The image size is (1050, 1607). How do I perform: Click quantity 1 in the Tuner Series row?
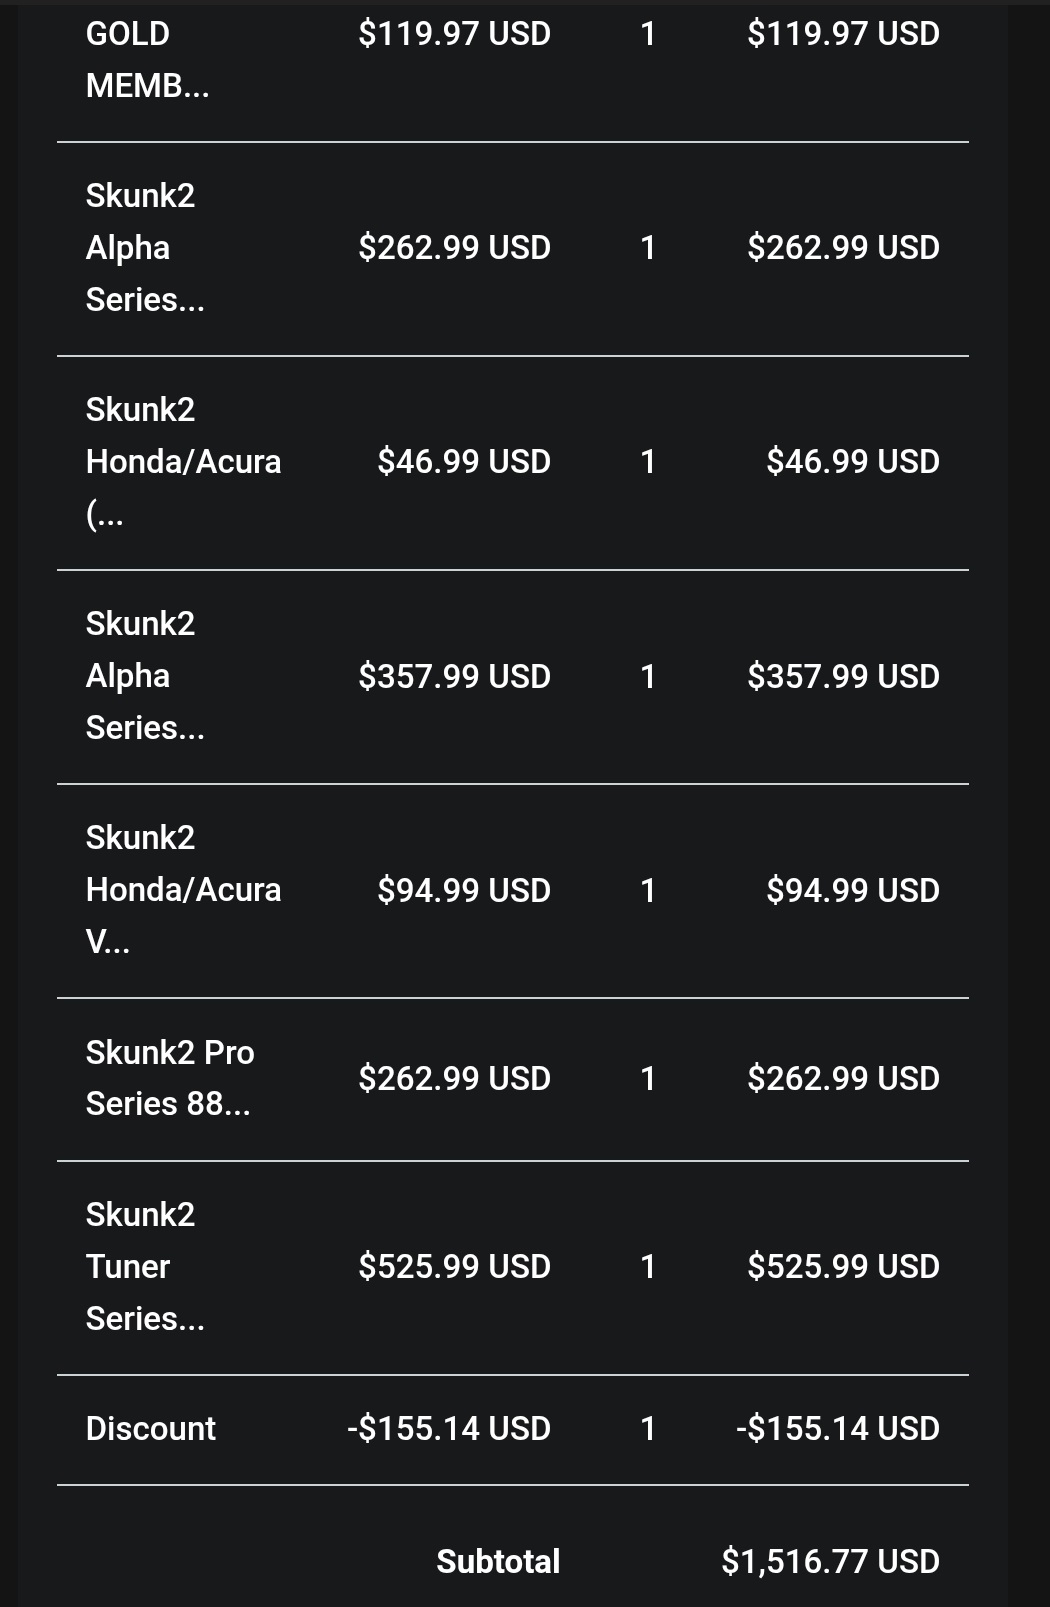(x=648, y=1266)
